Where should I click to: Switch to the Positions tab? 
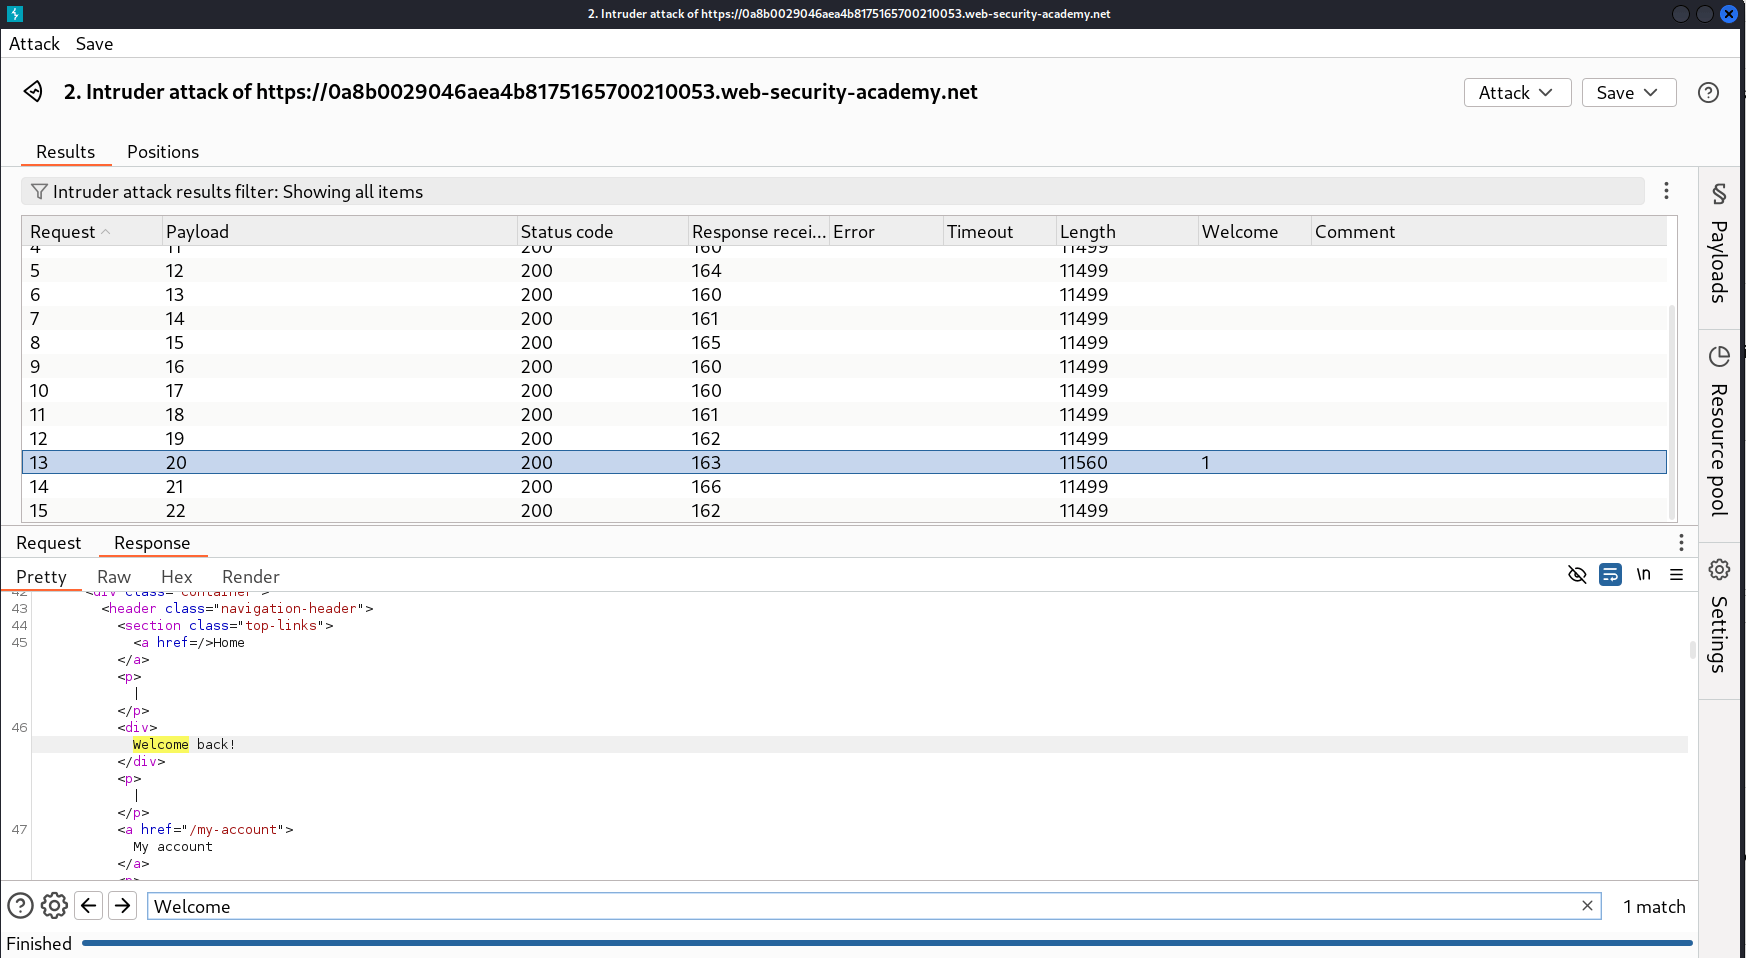pos(163,152)
